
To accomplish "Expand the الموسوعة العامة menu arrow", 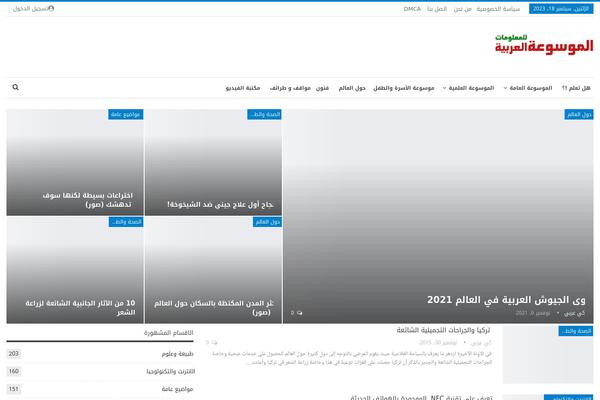I will [x=505, y=88].
